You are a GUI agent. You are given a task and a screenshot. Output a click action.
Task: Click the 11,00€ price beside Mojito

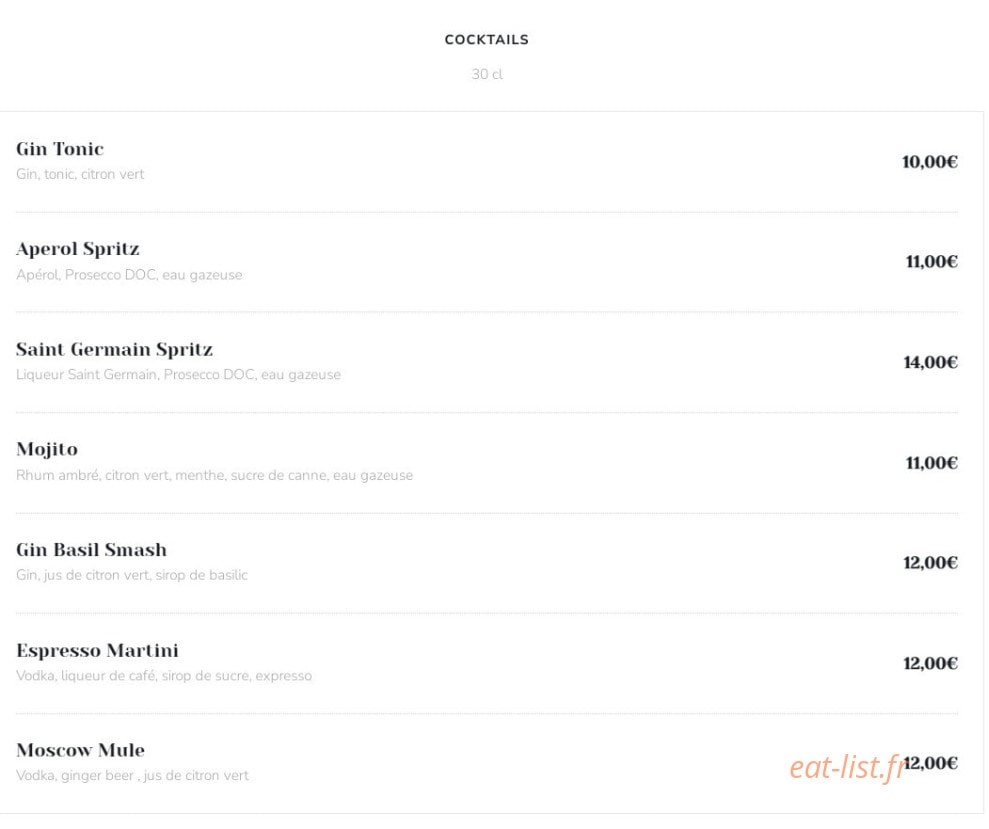pyautogui.click(x=932, y=463)
